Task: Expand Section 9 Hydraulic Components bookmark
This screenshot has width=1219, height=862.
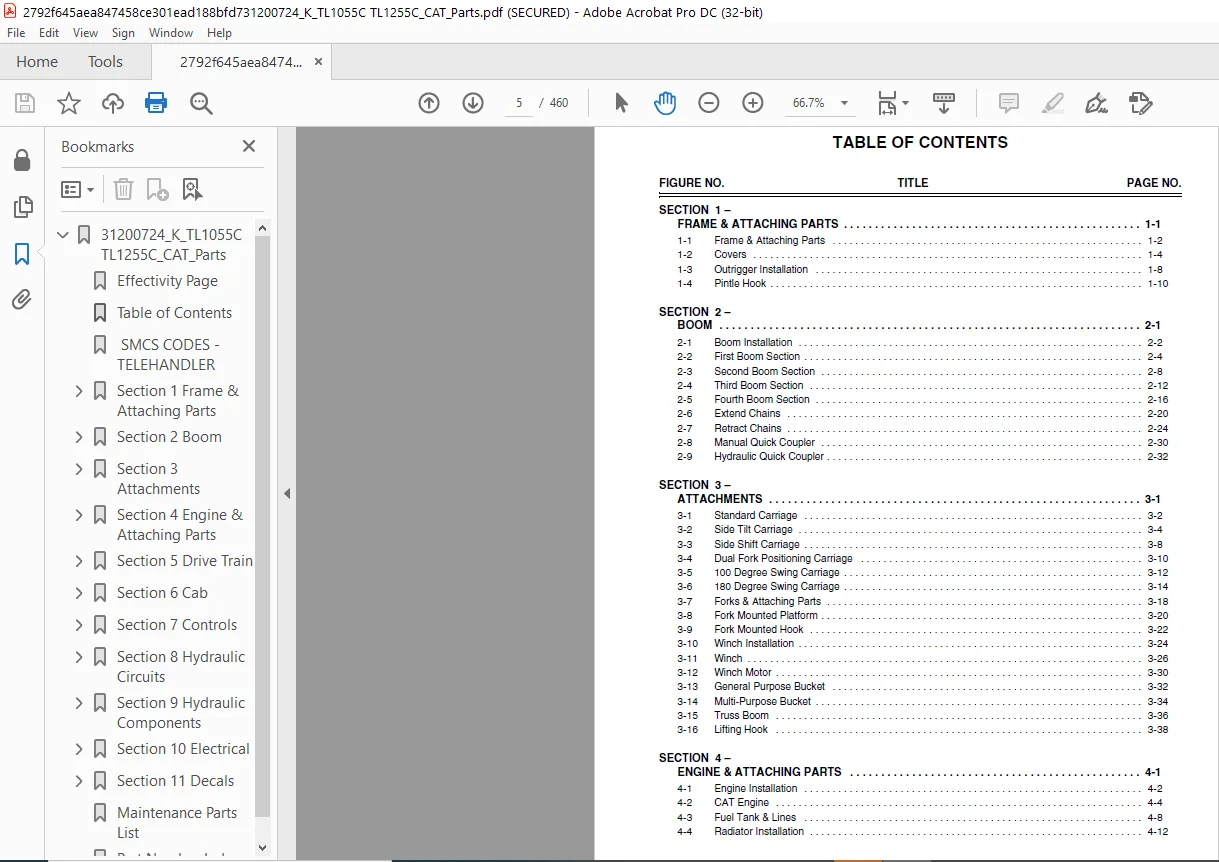Action: tap(79, 703)
